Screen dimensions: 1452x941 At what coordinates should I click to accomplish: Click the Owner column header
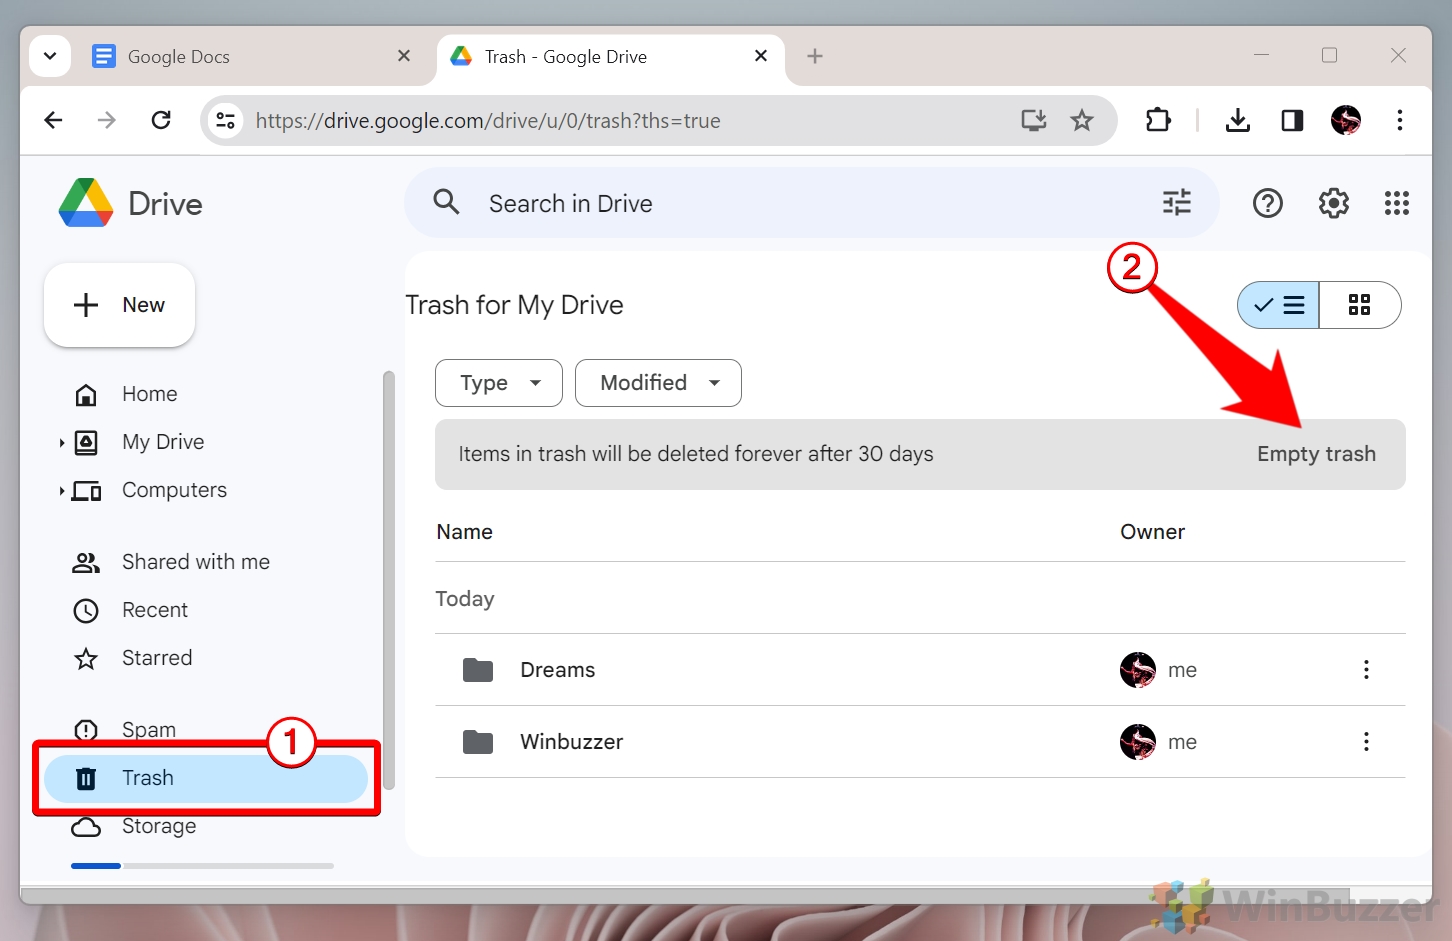(1152, 532)
